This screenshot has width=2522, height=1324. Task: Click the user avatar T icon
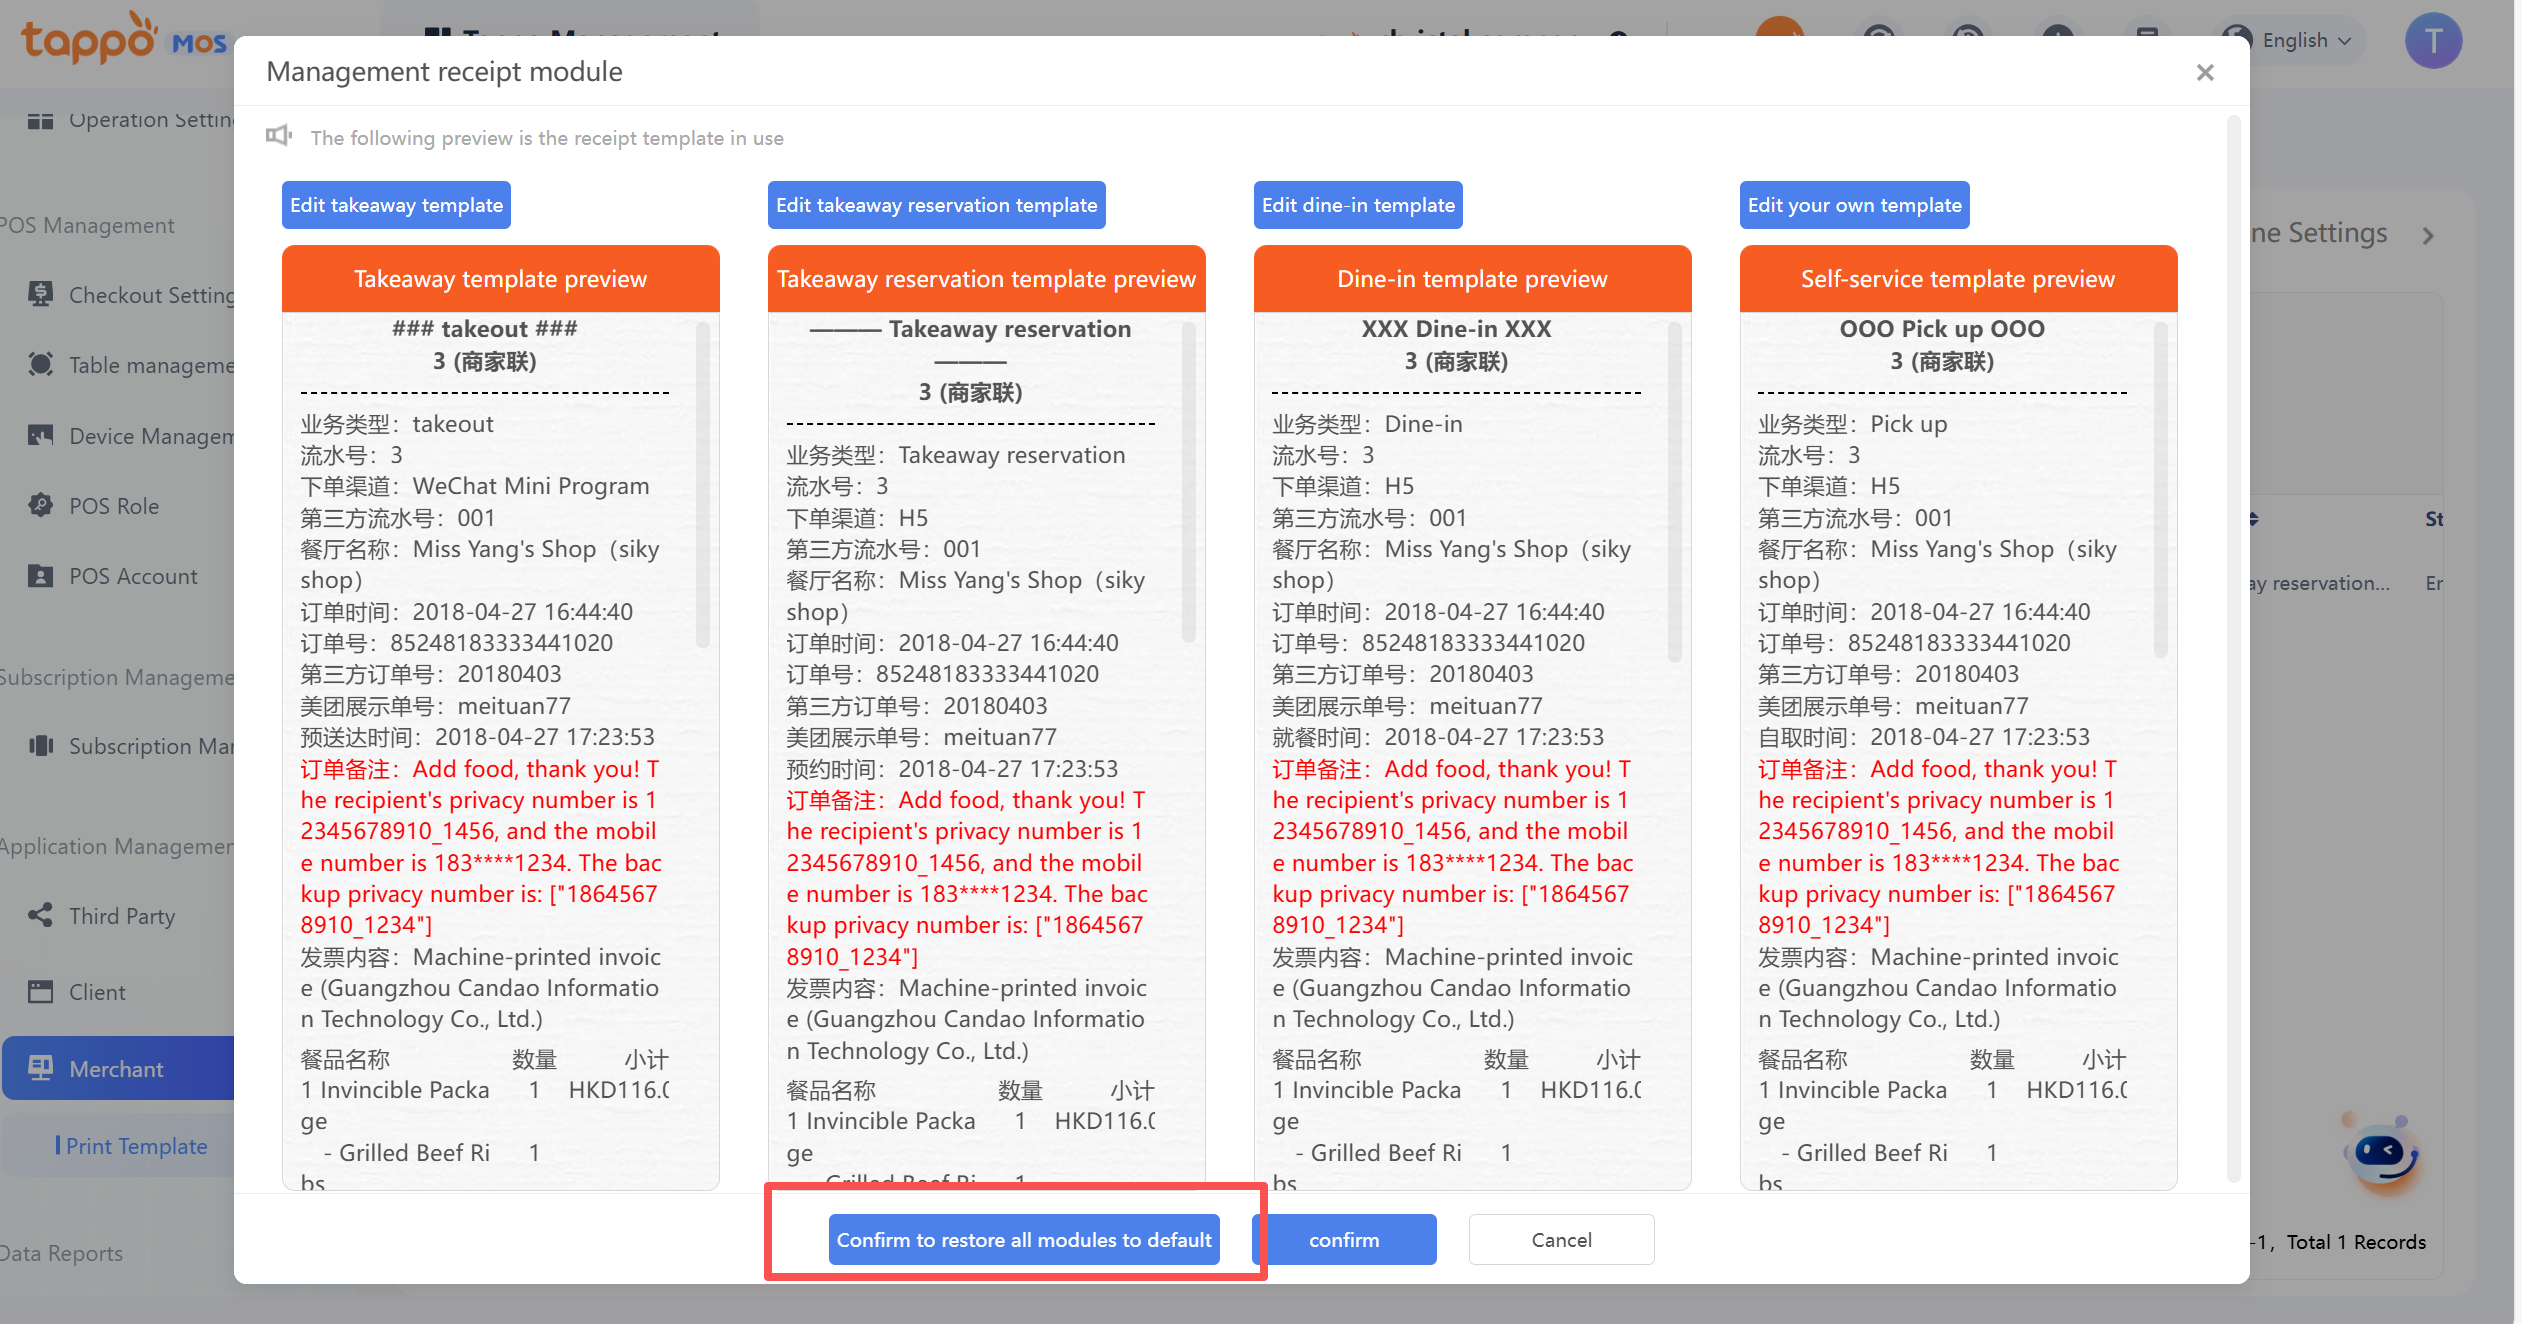click(2432, 41)
